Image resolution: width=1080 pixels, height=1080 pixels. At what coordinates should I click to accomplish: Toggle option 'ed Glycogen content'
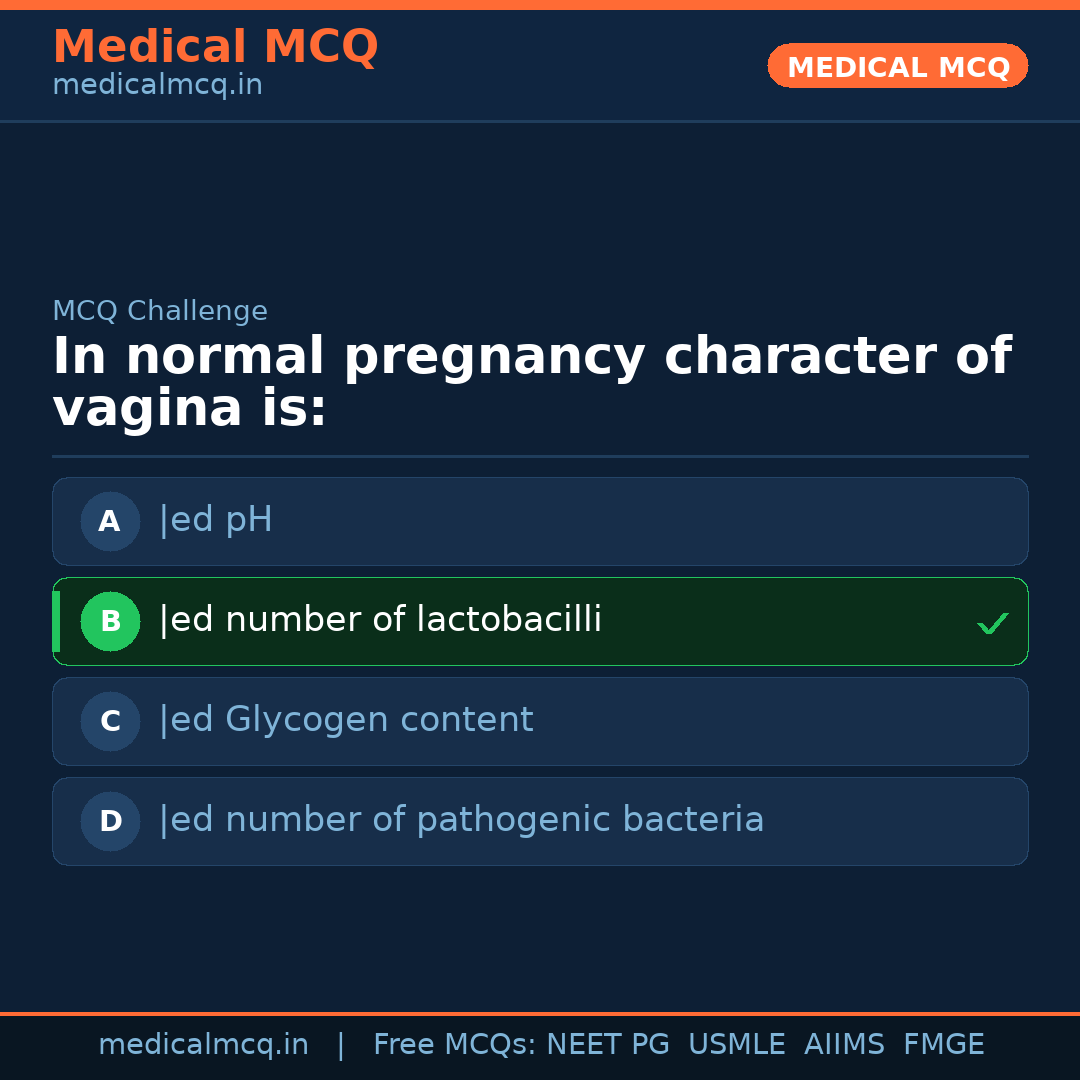(x=540, y=721)
